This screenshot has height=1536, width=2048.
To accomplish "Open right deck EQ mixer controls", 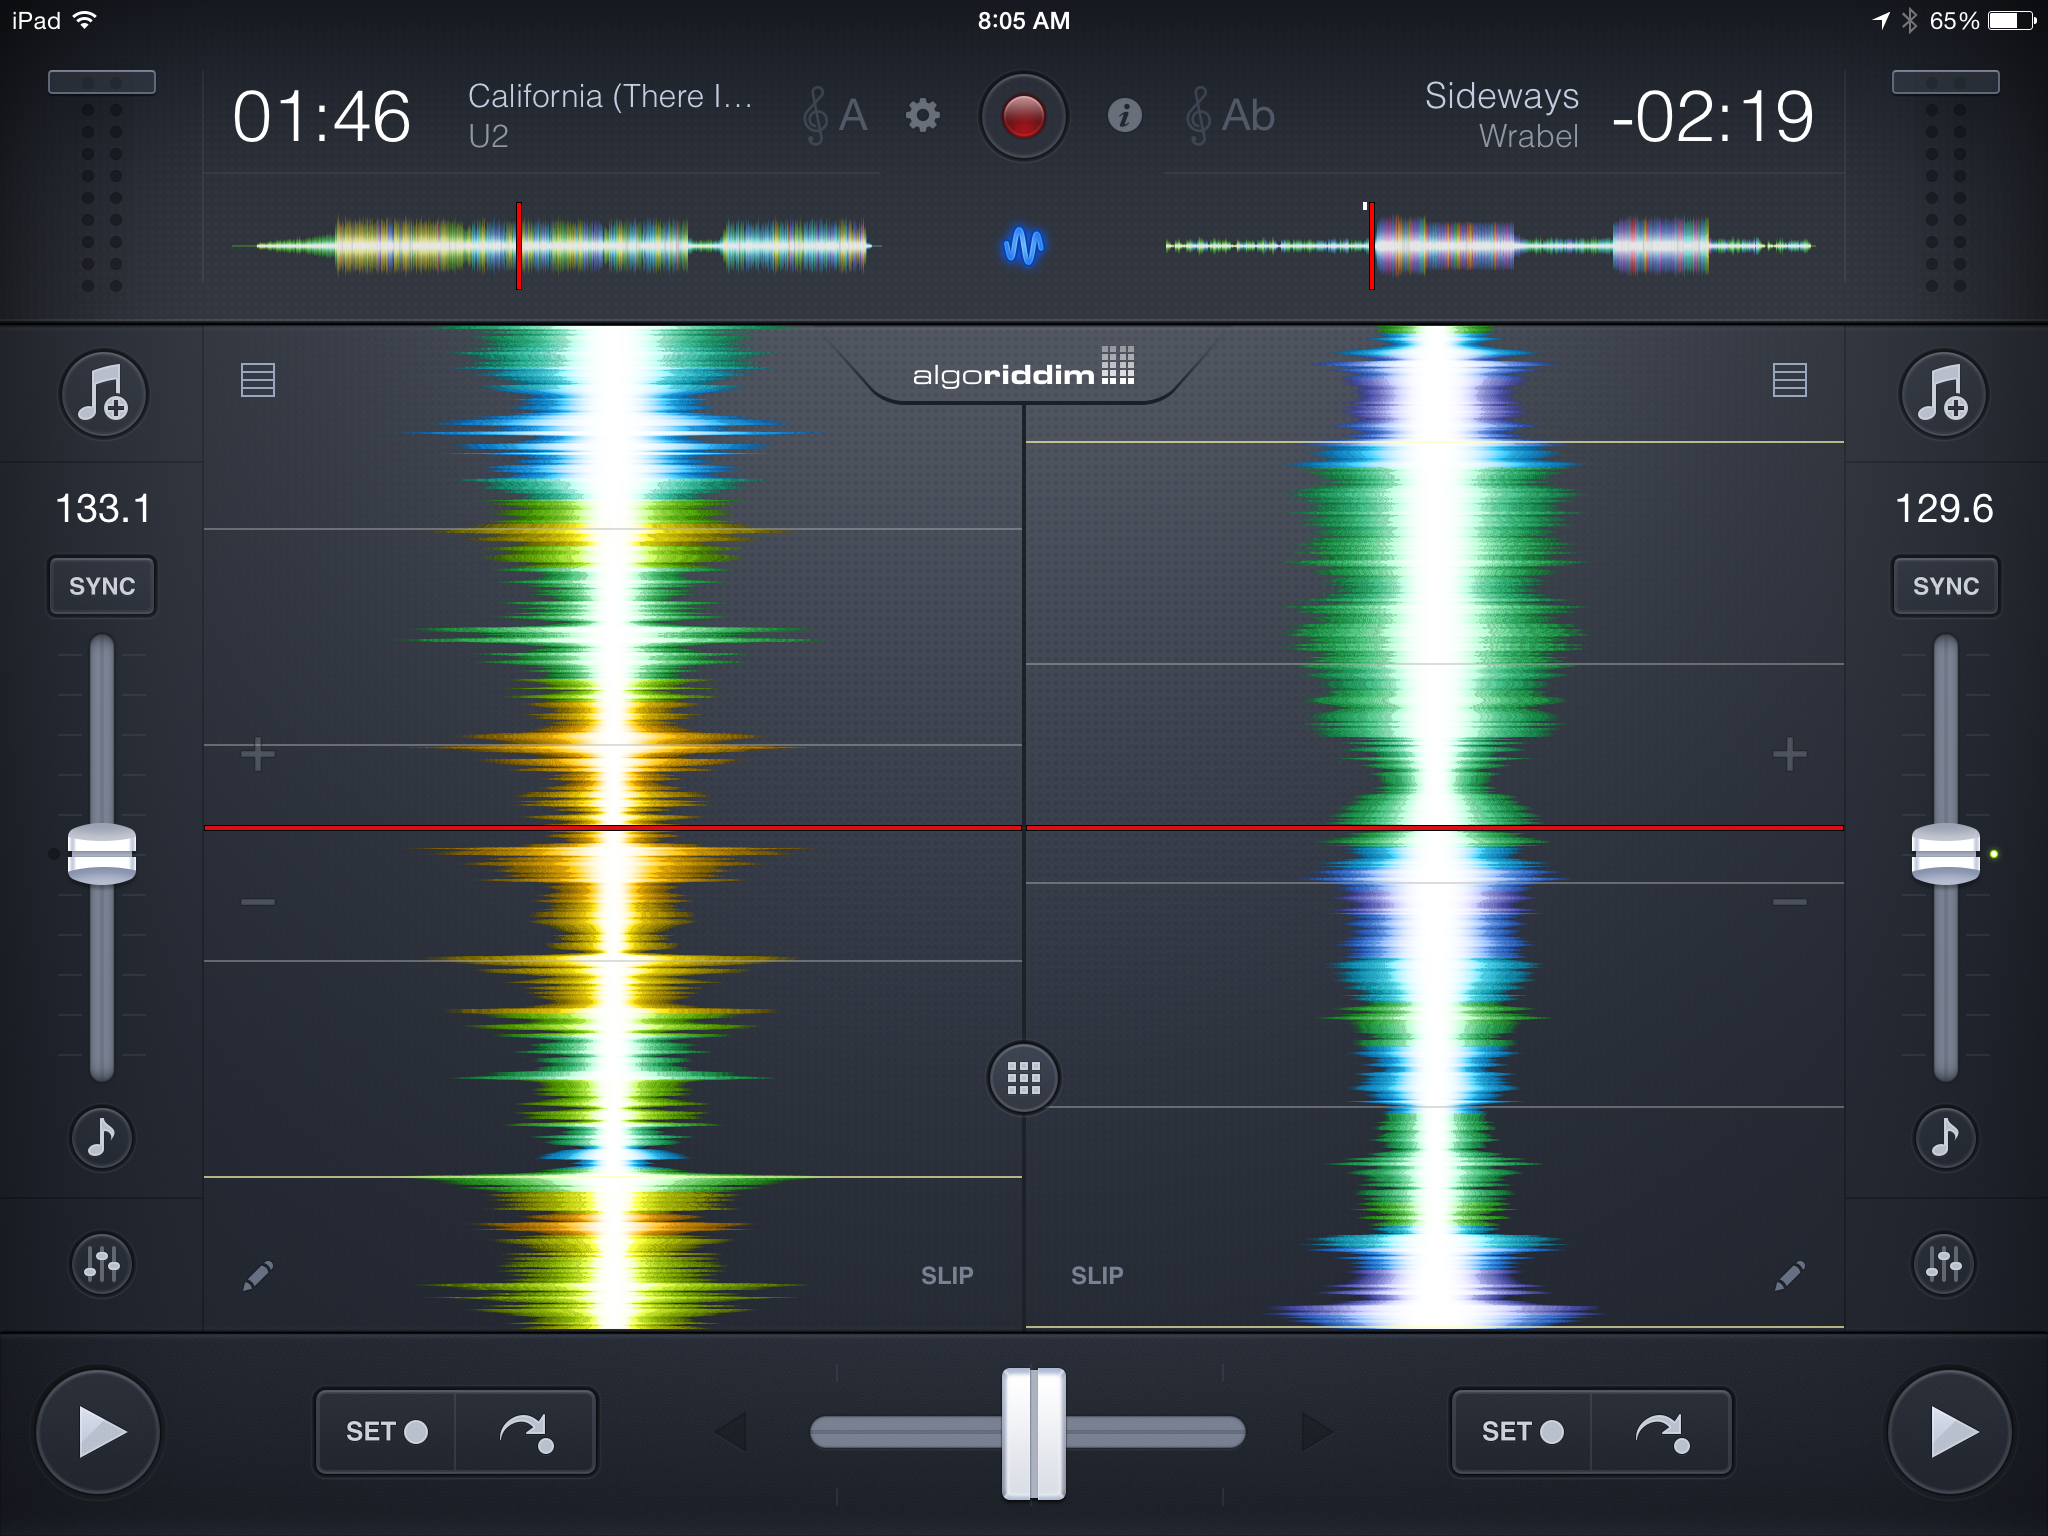I will (x=1945, y=1264).
